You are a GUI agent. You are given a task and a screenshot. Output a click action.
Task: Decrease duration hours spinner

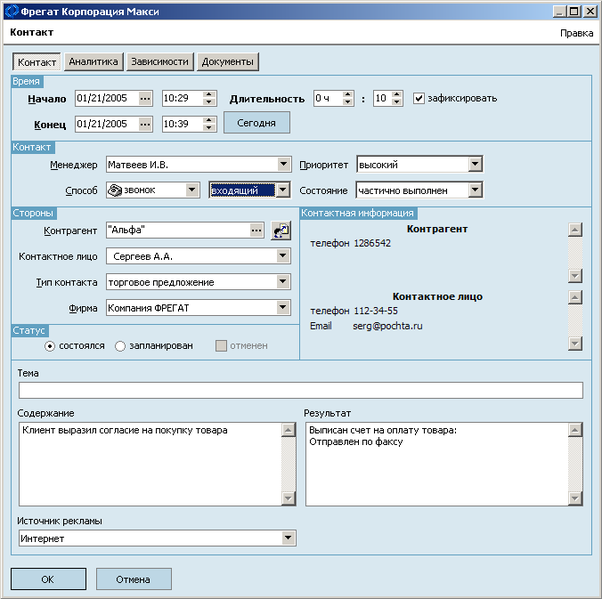tap(347, 102)
